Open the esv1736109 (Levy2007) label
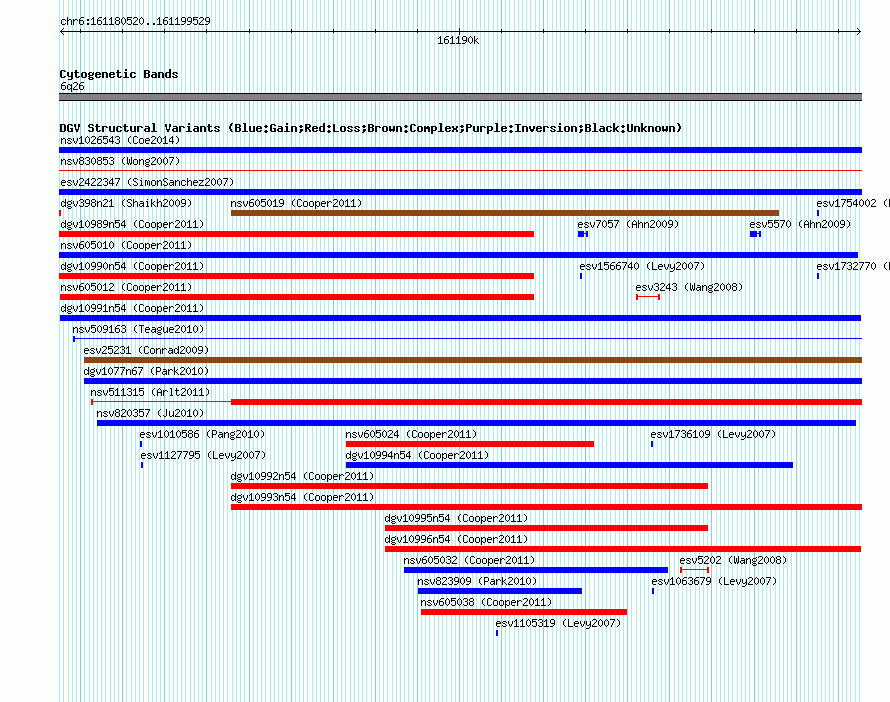This screenshot has height=702, width=890. coord(713,434)
